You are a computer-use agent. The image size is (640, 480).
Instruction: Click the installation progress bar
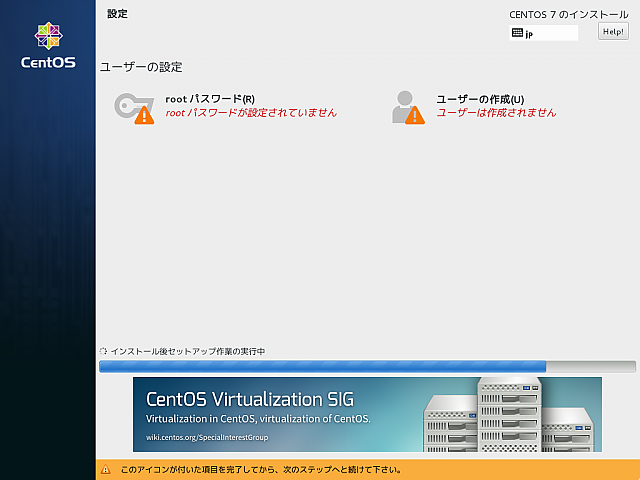click(x=367, y=366)
